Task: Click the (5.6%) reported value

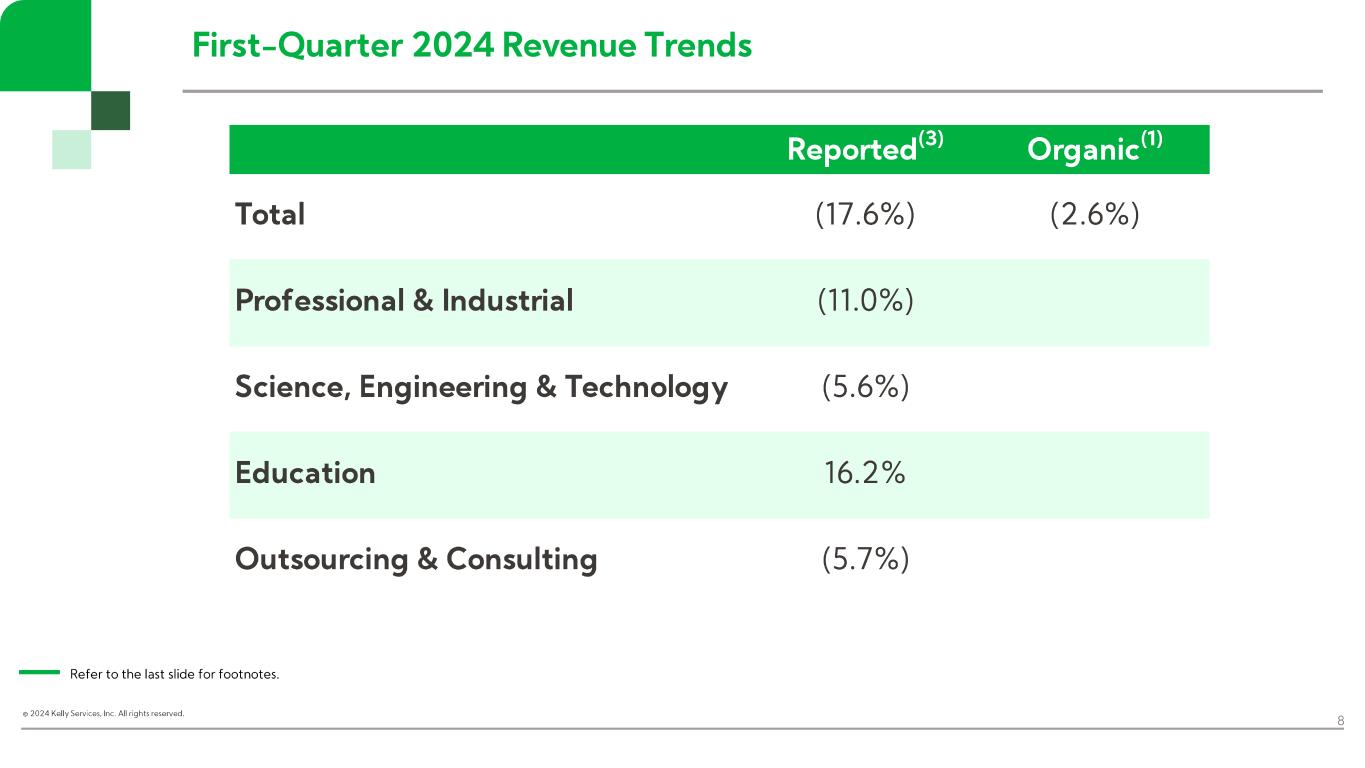Action: [865, 387]
